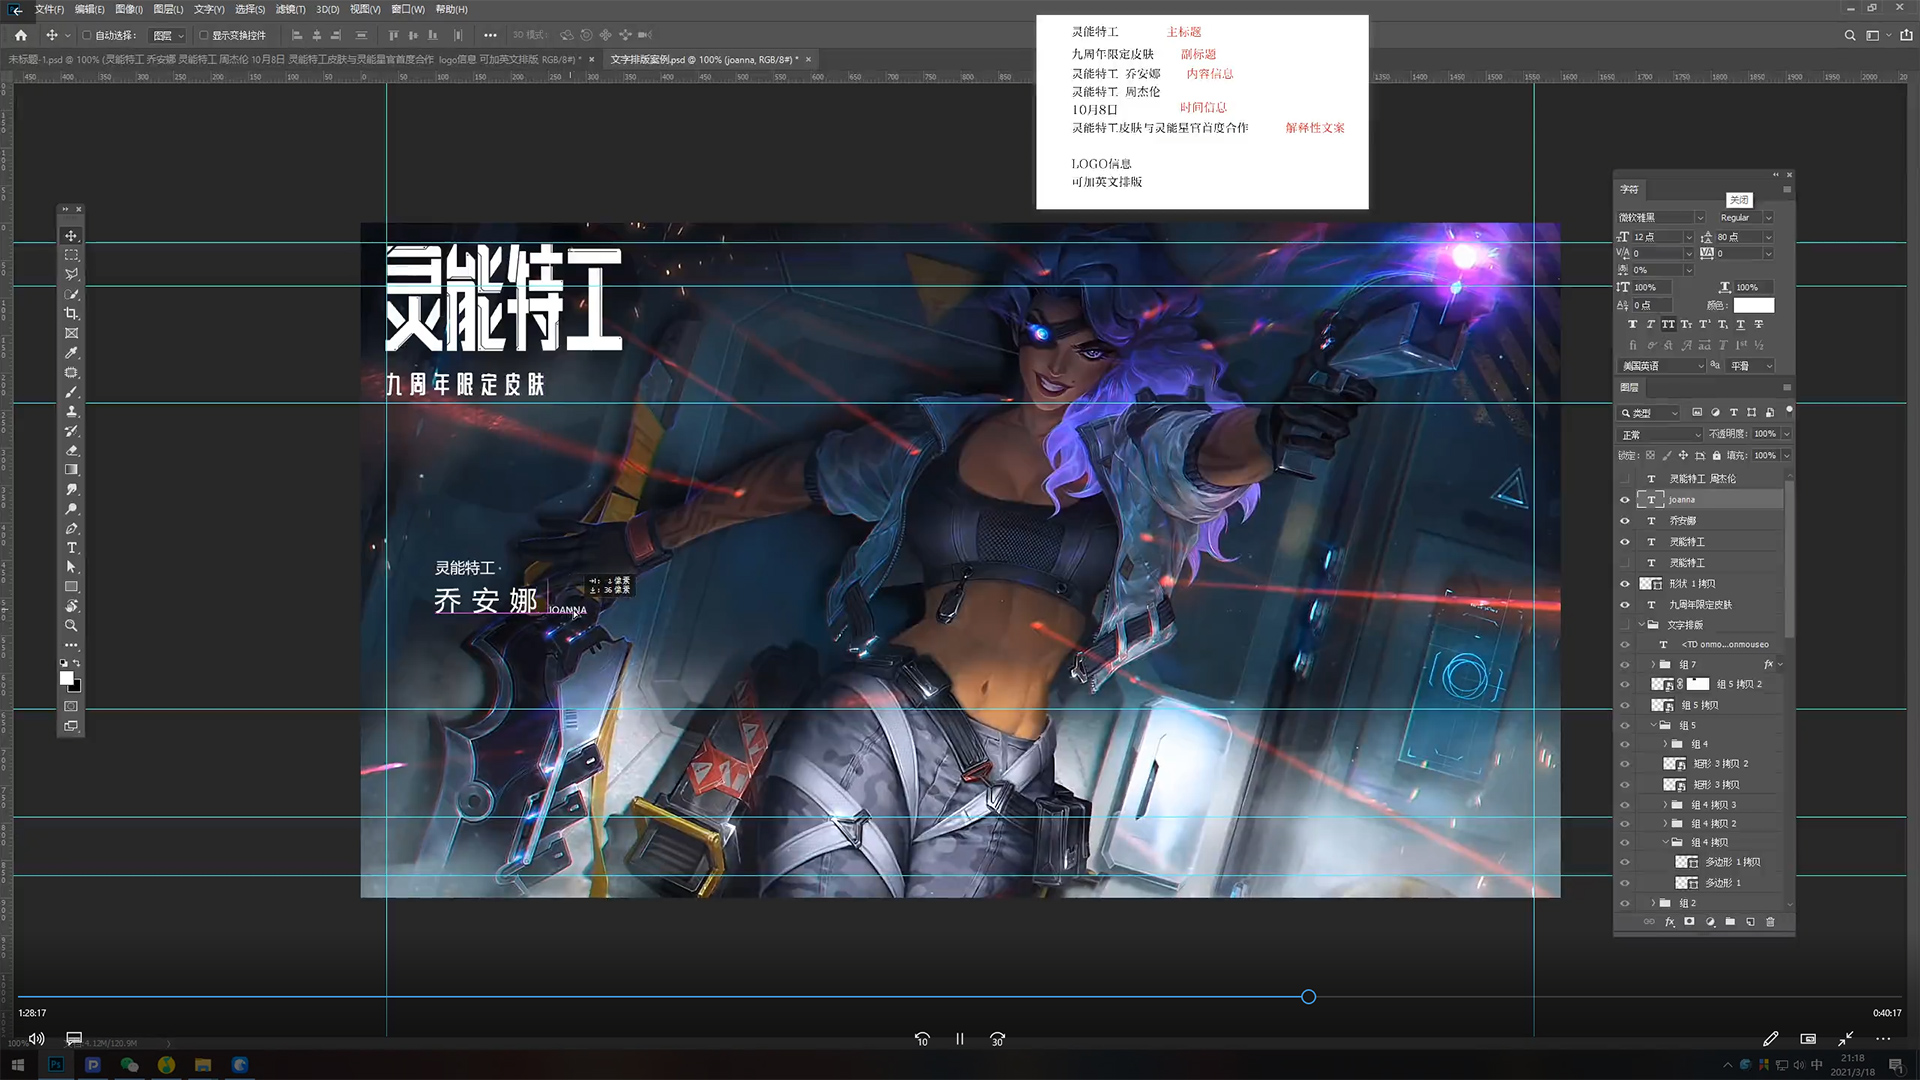Toggle visibility of 组 5 拷贝 layer

(x=1624, y=706)
